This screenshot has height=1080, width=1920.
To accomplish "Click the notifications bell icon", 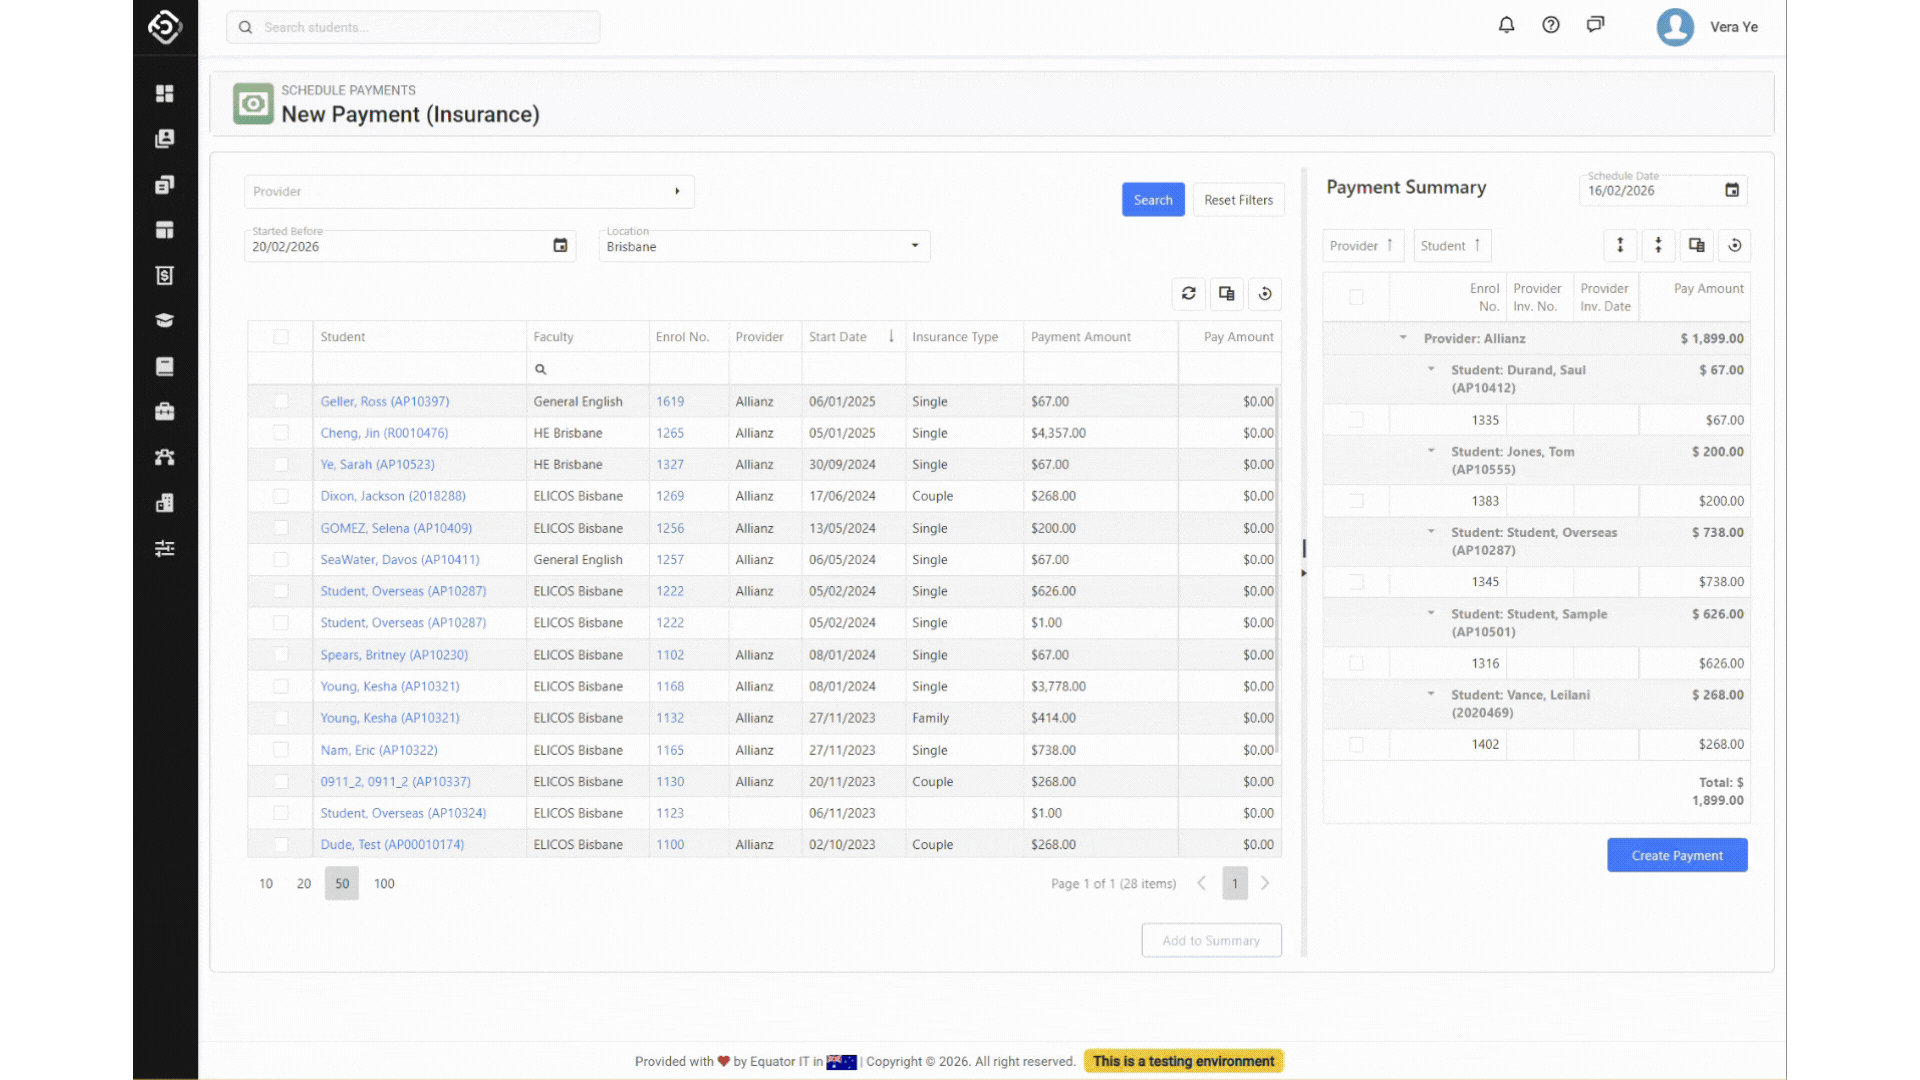I will point(1506,25).
